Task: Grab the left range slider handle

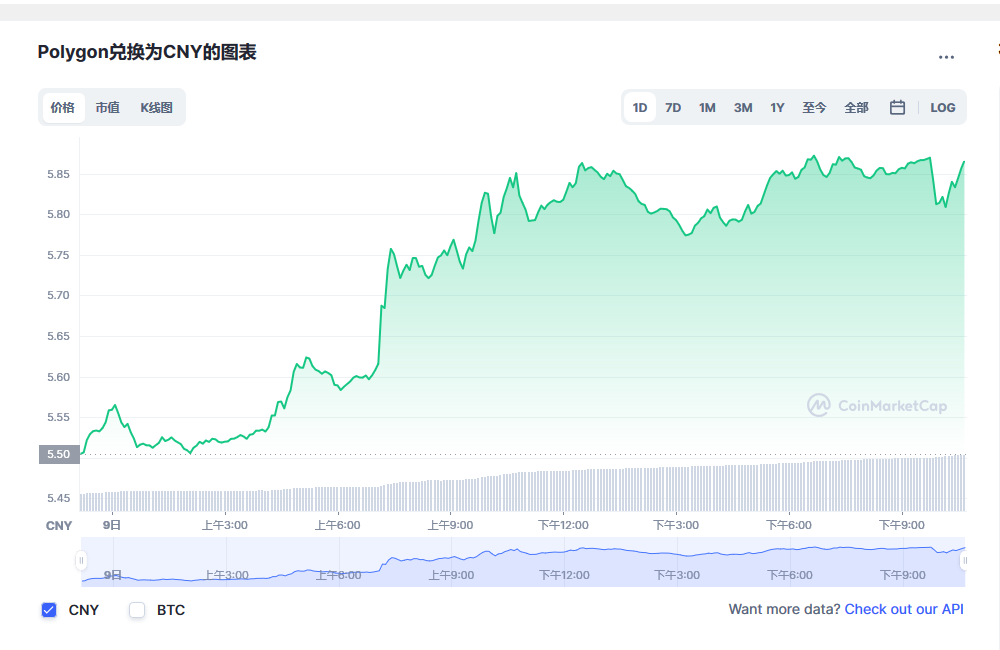Action: coord(81,560)
